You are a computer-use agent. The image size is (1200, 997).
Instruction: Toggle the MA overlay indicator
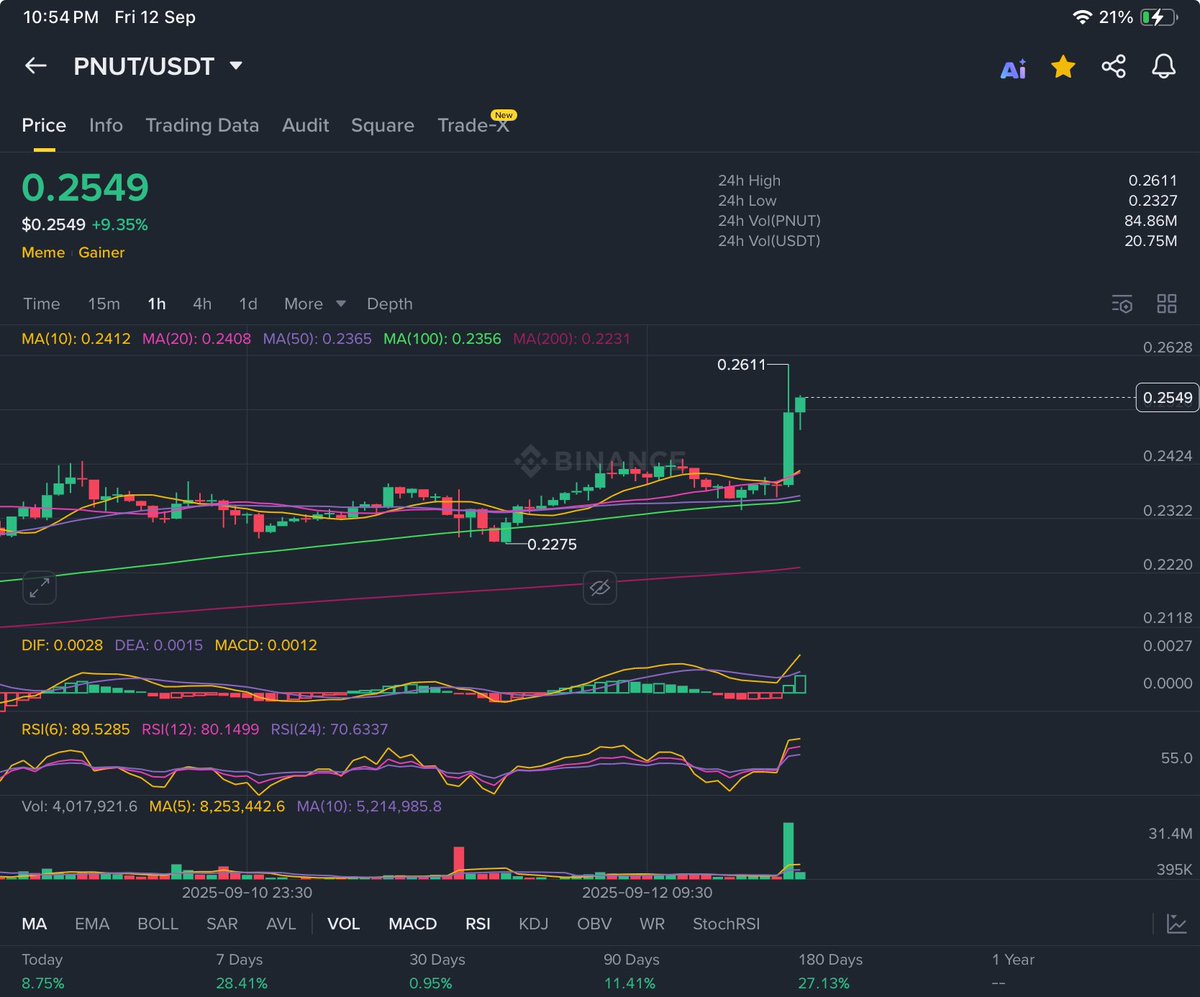34,924
